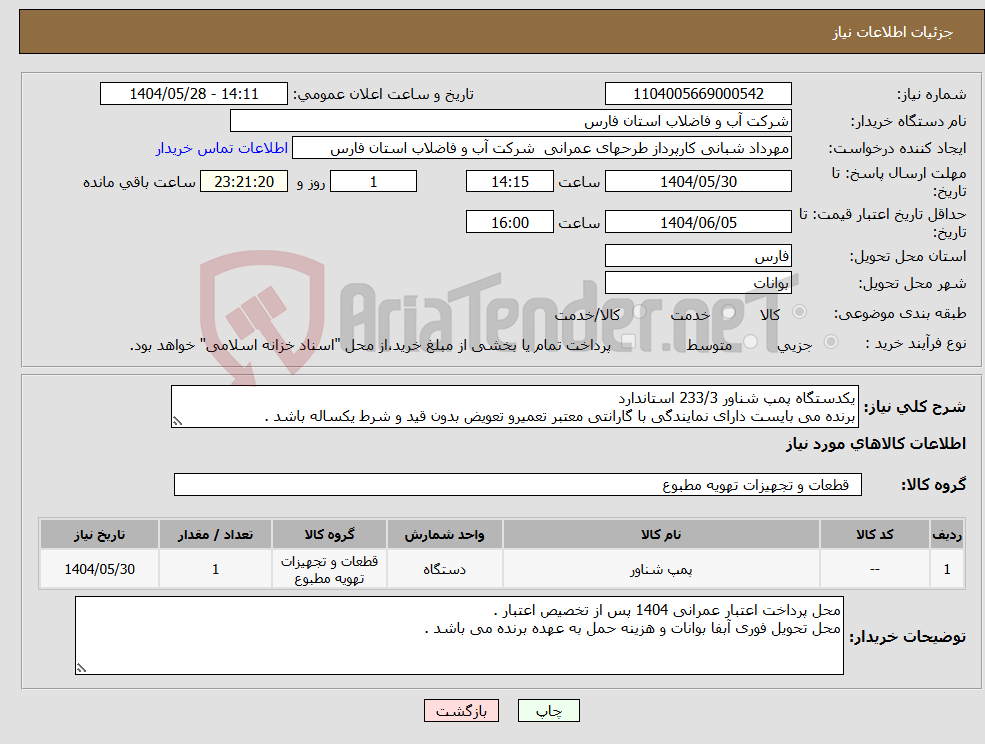Select the کالا/خدمت radio button
This screenshot has height=744, width=985.
pos(637,309)
